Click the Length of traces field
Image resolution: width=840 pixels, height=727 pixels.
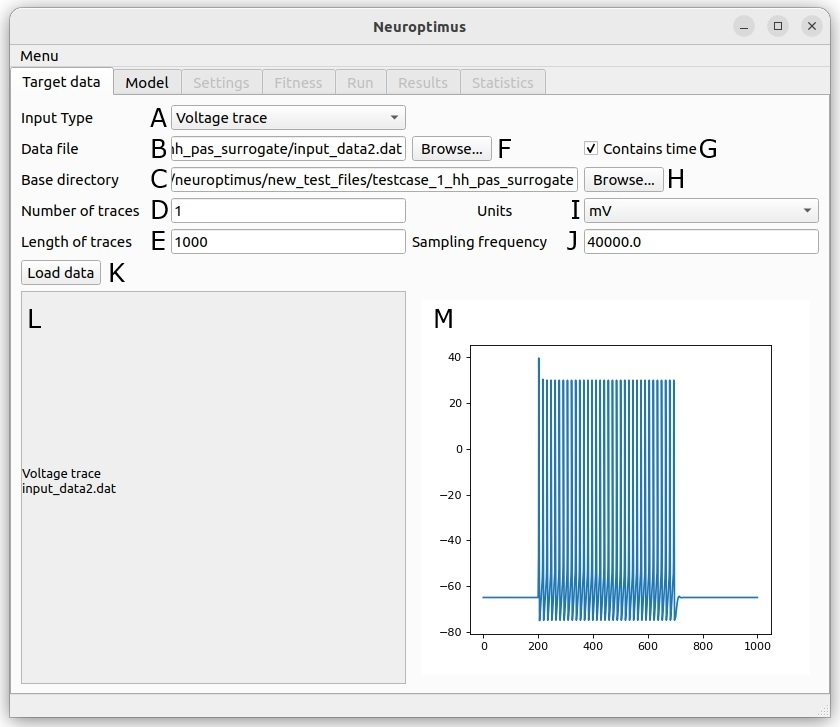pyautogui.click(x=288, y=242)
